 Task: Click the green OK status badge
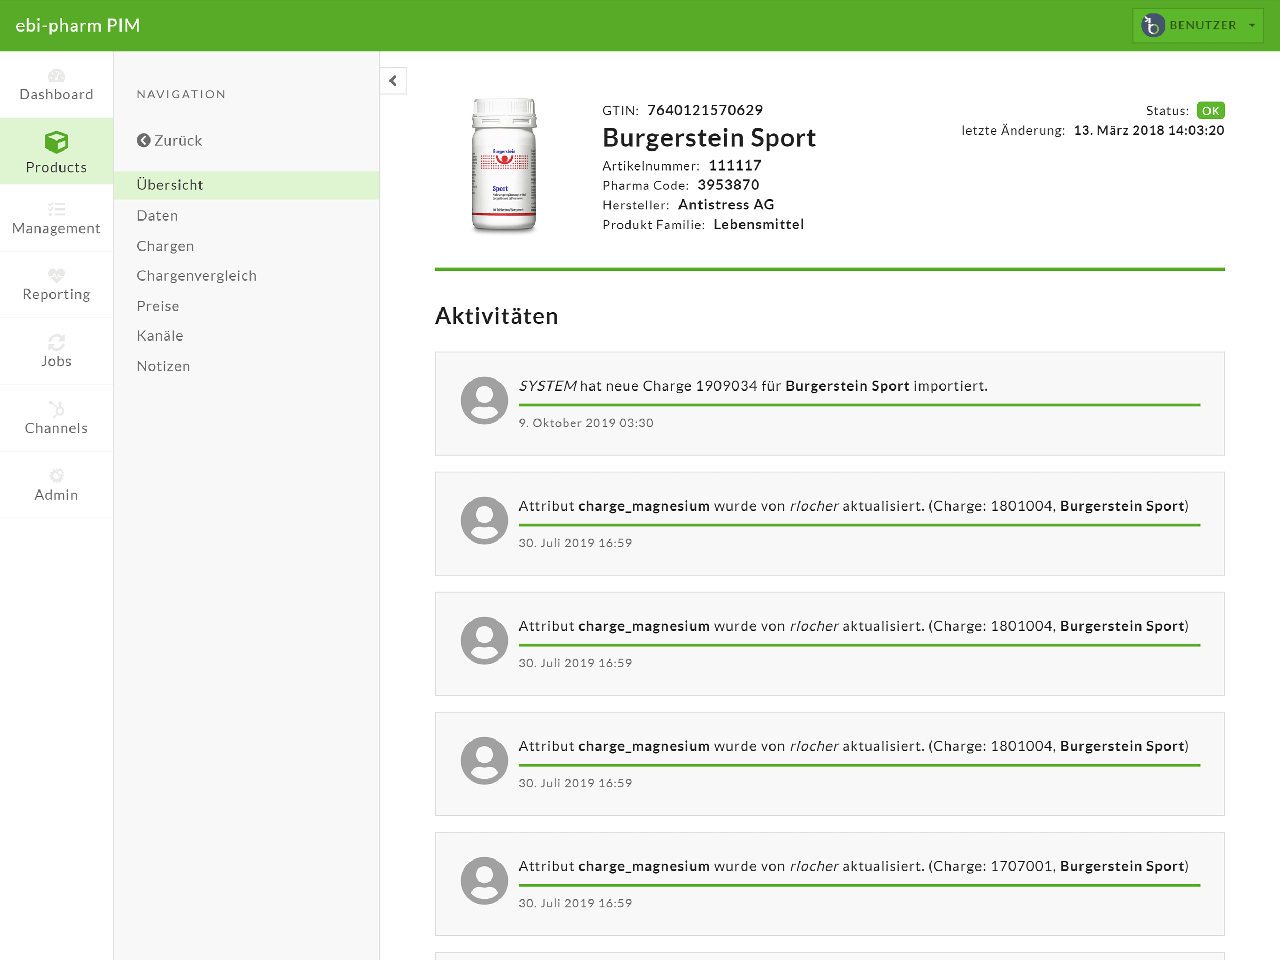[x=1211, y=111]
